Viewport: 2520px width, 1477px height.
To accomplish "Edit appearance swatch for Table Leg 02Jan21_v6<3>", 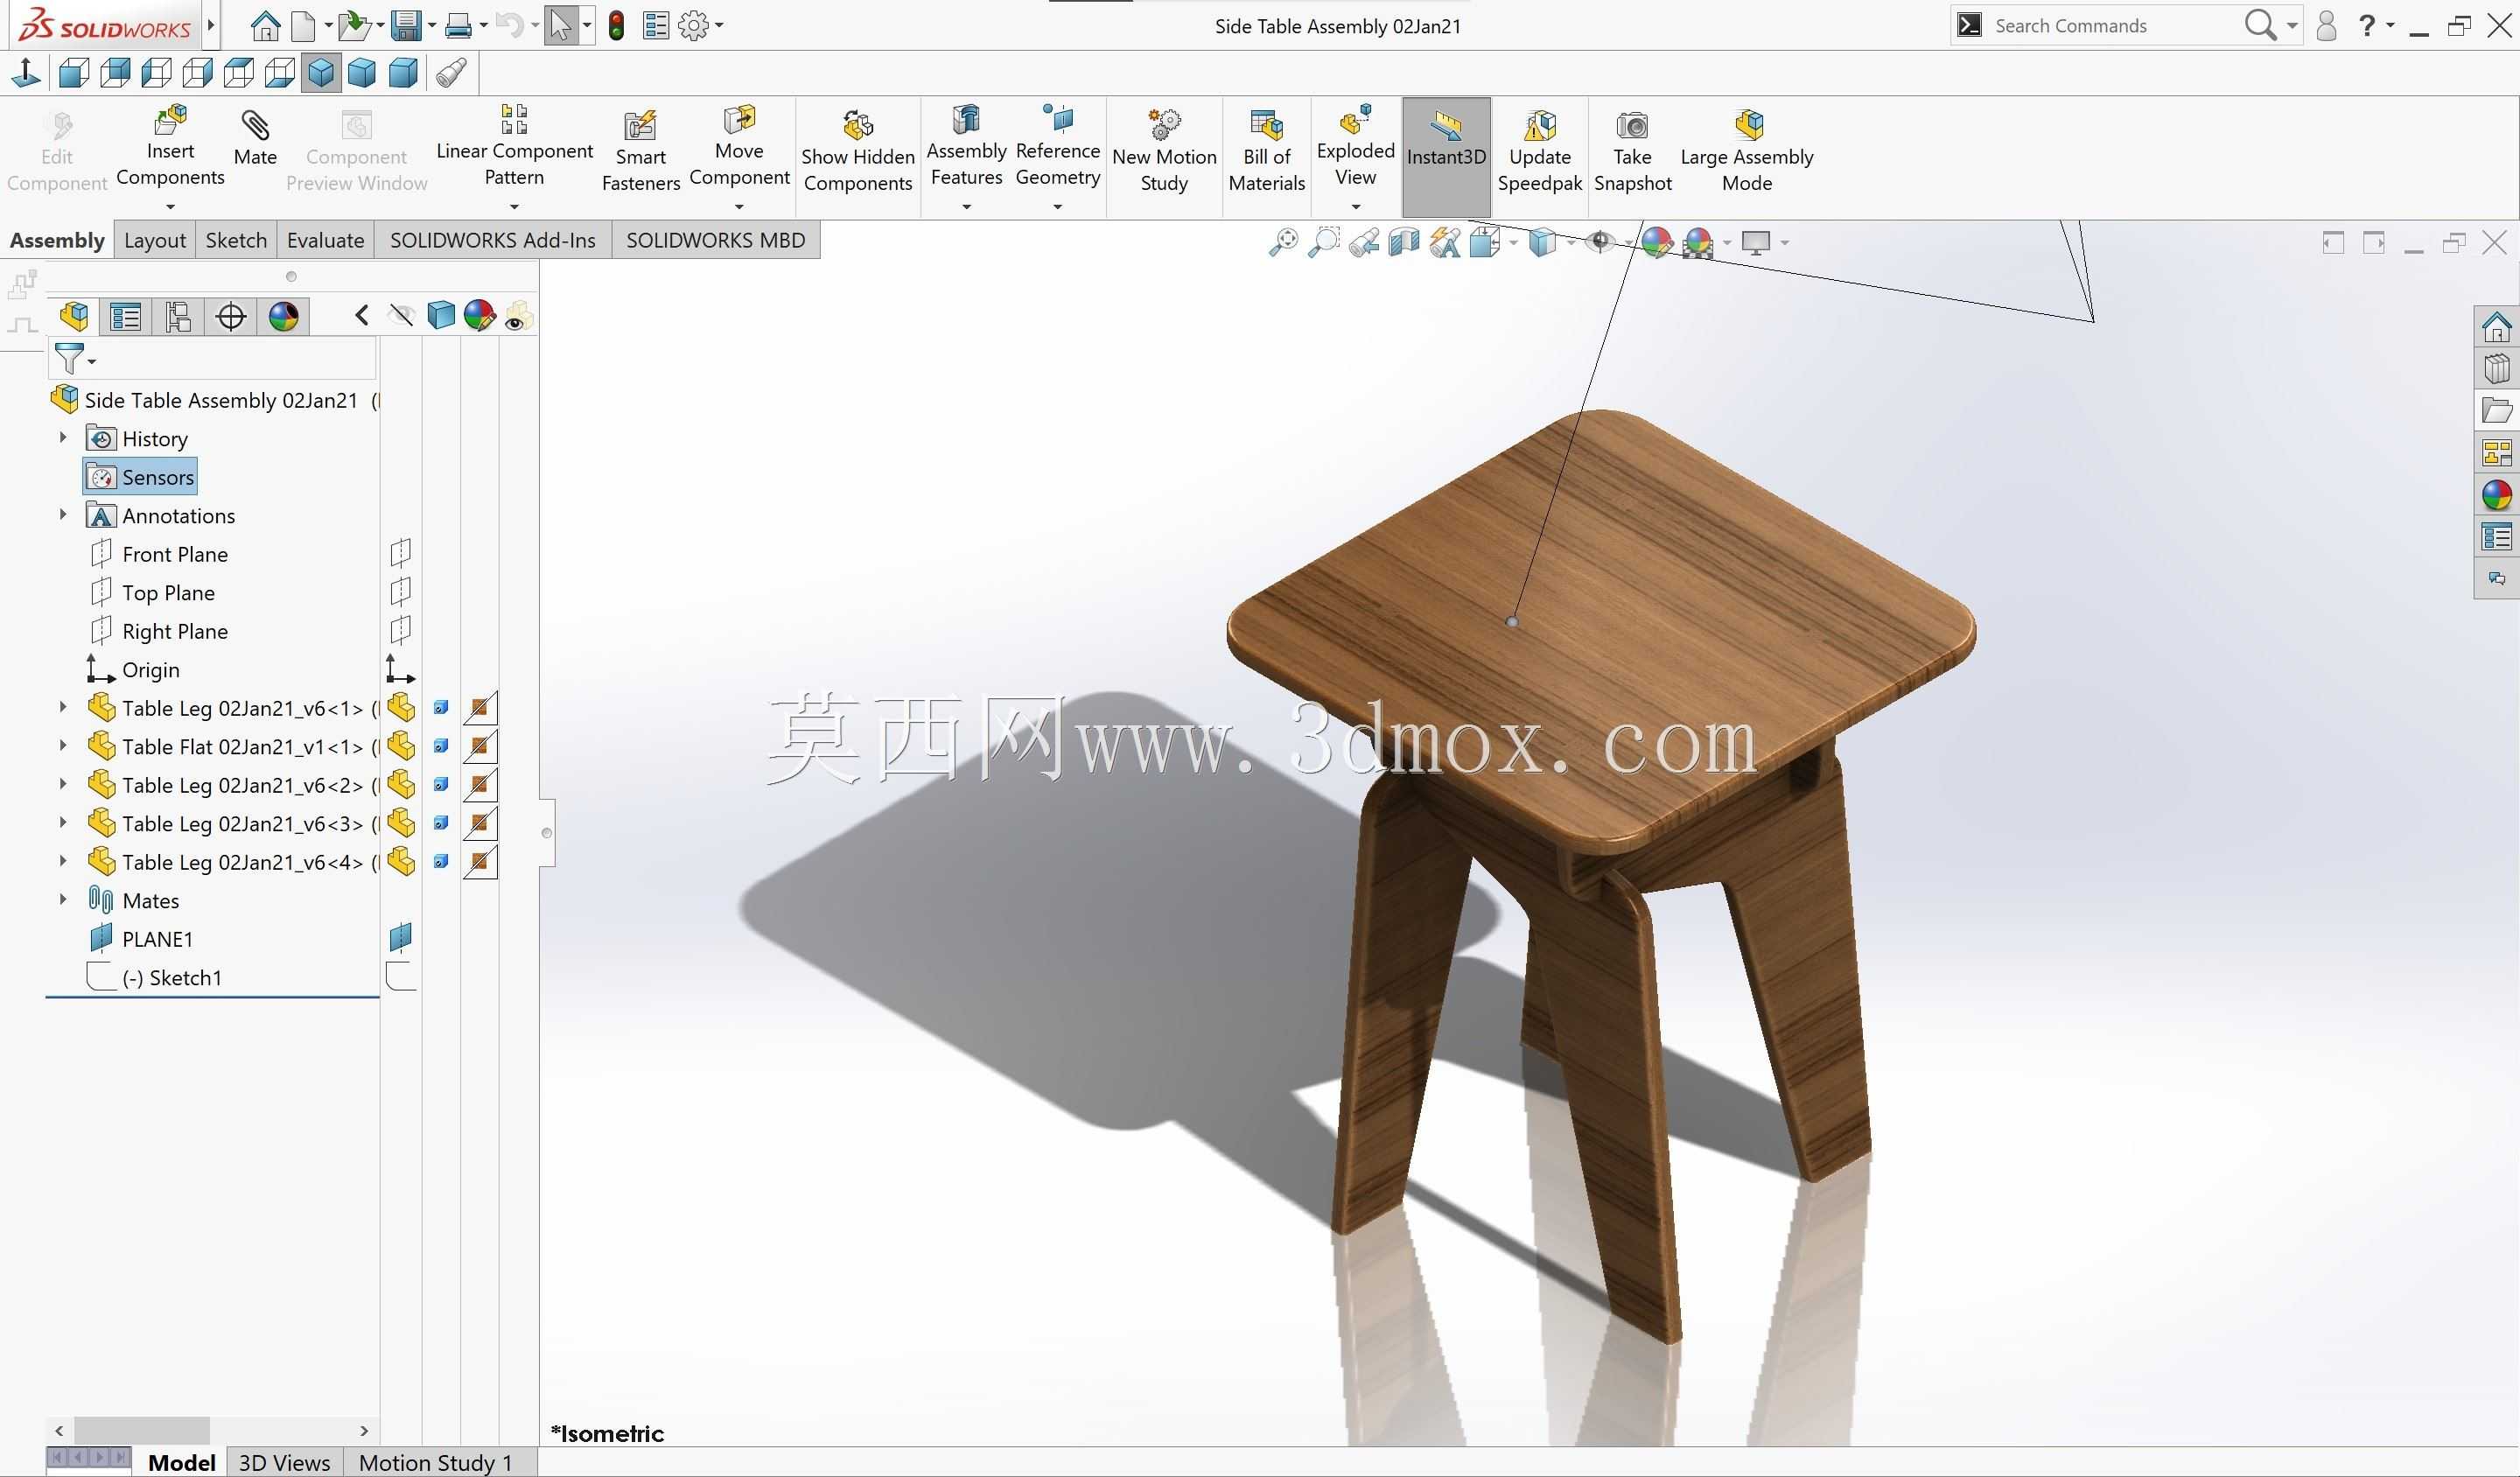I will tap(480, 823).
